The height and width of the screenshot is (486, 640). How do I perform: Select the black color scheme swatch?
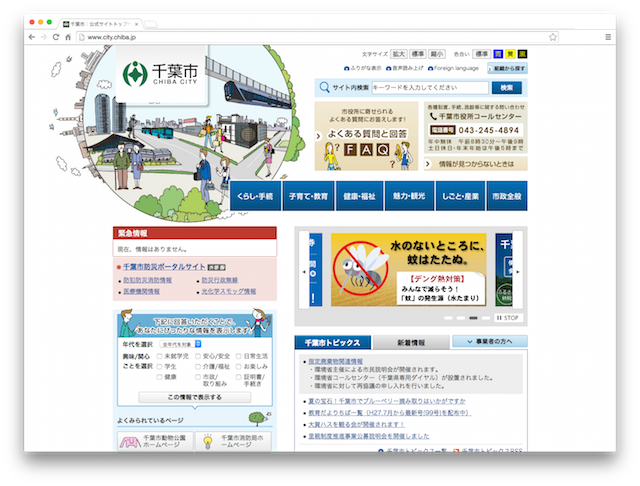point(522,54)
